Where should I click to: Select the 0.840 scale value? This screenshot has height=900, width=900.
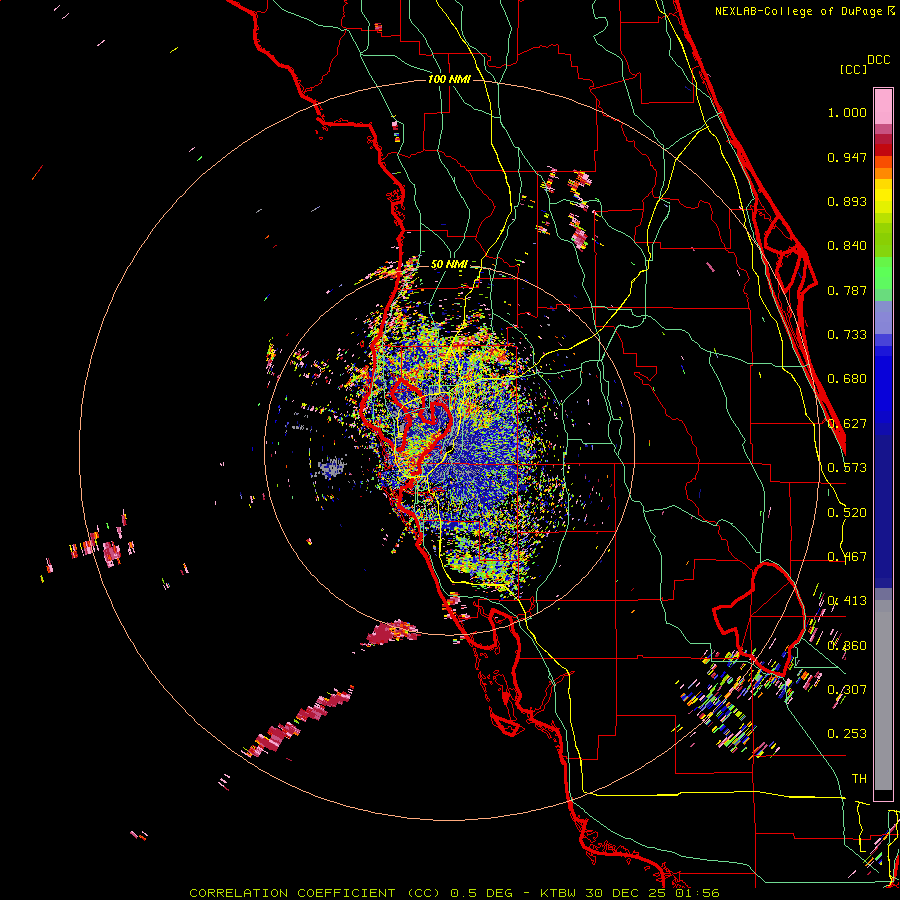[x=847, y=246]
